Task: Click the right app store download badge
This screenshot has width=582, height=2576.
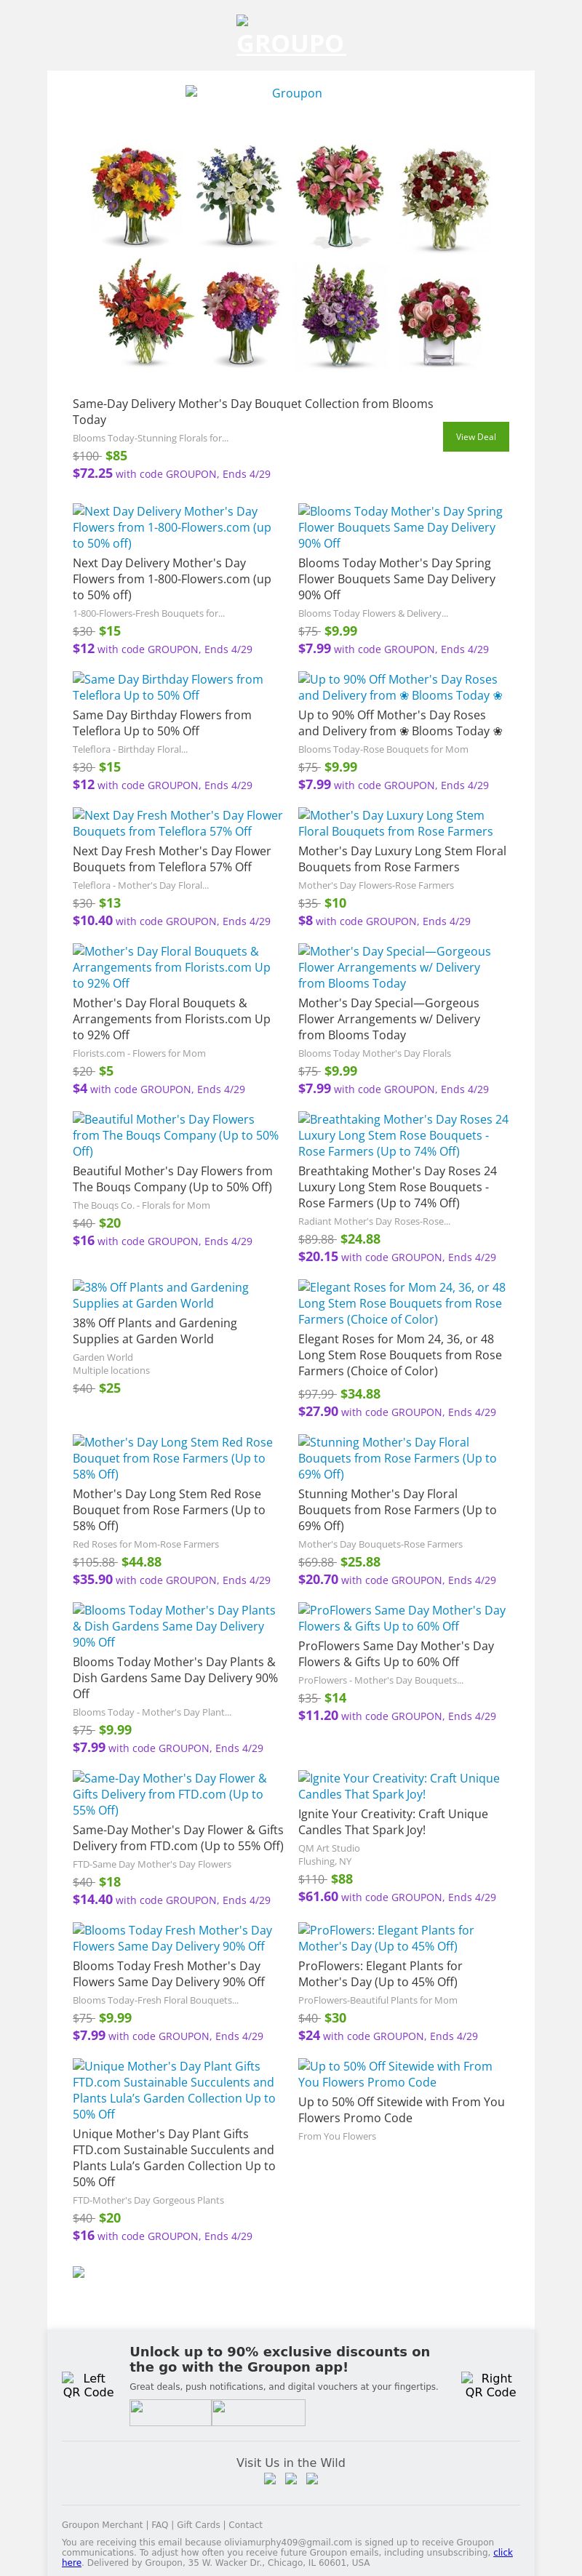Action: pyautogui.click(x=258, y=2413)
